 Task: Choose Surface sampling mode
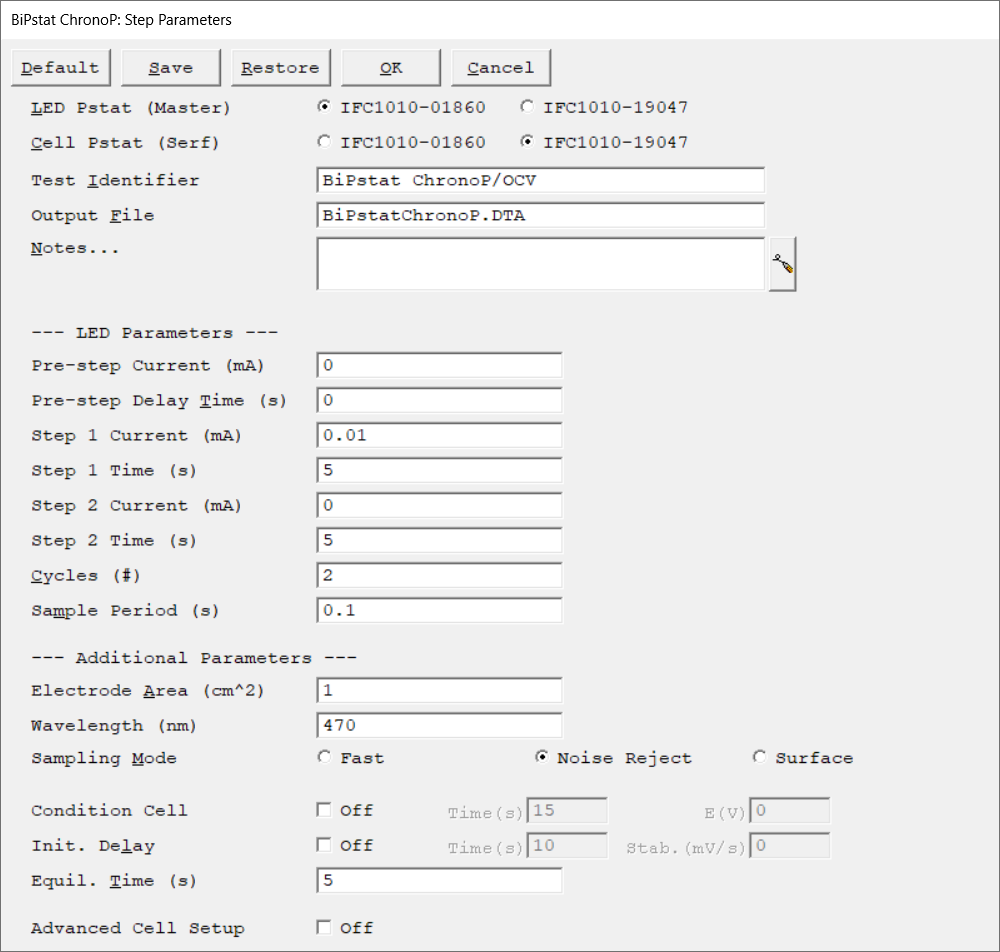pyautogui.click(x=759, y=758)
